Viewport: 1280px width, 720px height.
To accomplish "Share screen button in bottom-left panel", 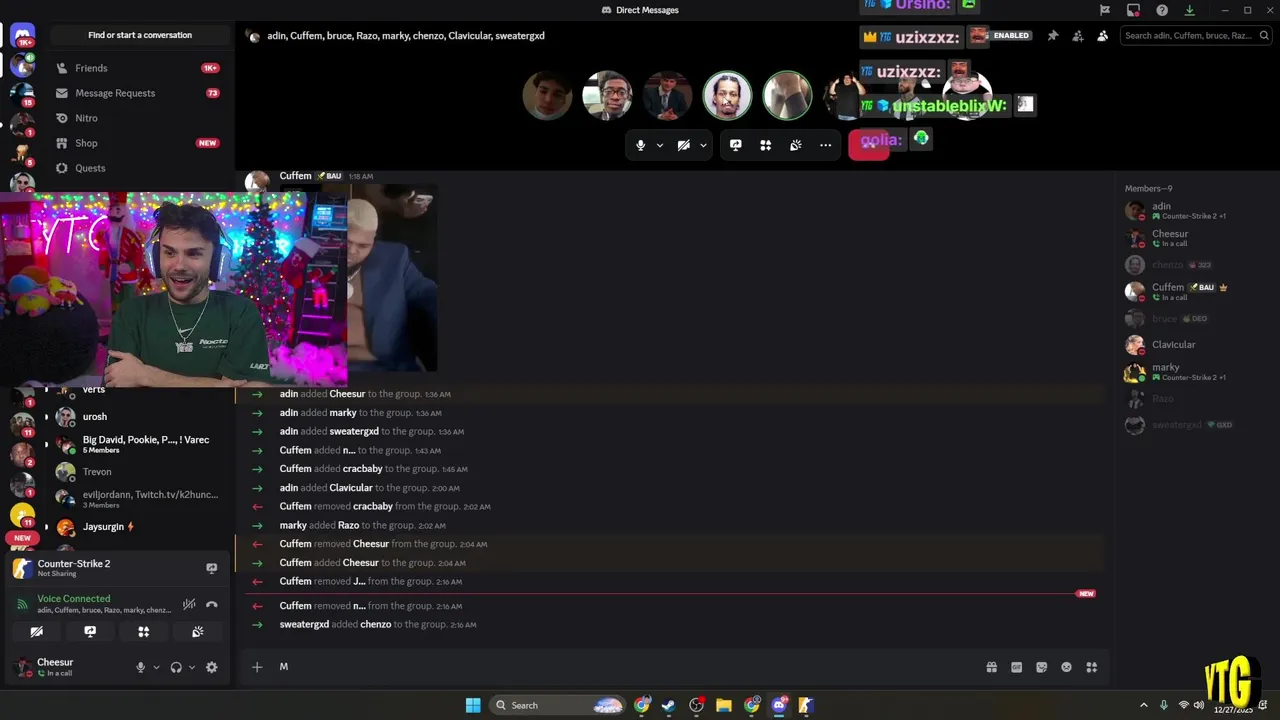I will point(90,632).
